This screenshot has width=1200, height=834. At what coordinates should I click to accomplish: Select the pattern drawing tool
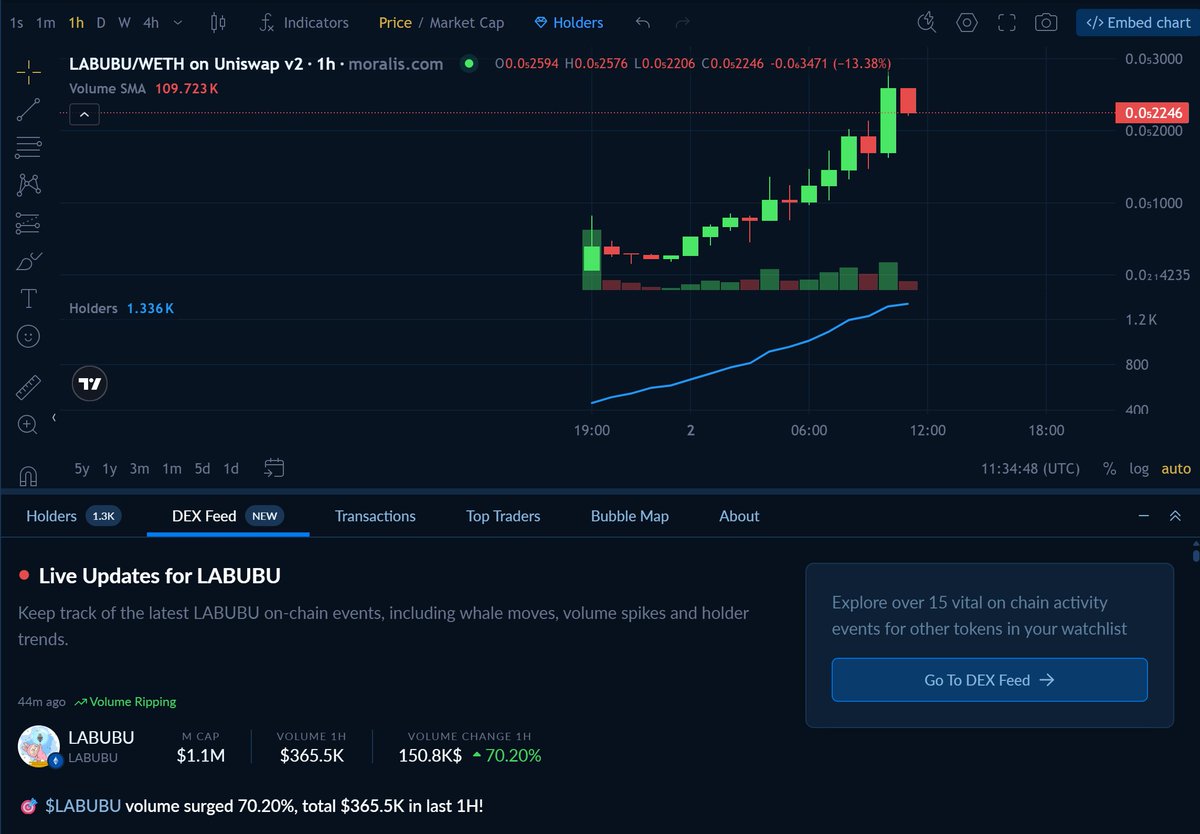(29, 185)
